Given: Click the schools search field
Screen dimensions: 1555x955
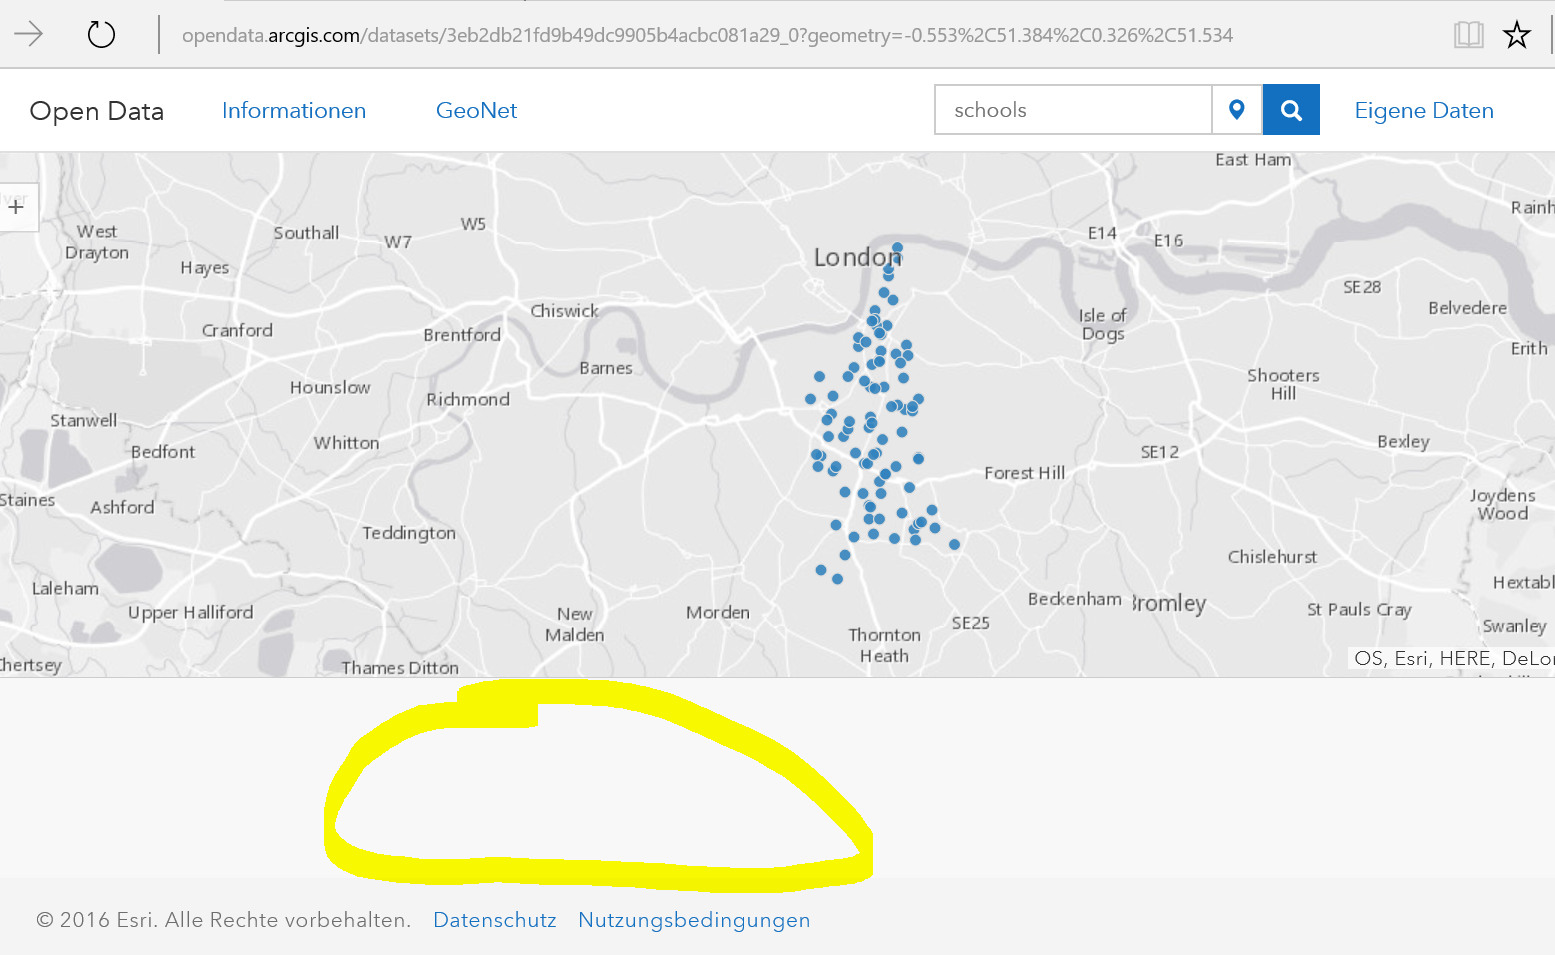Looking at the screenshot, I should [x=1073, y=110].
